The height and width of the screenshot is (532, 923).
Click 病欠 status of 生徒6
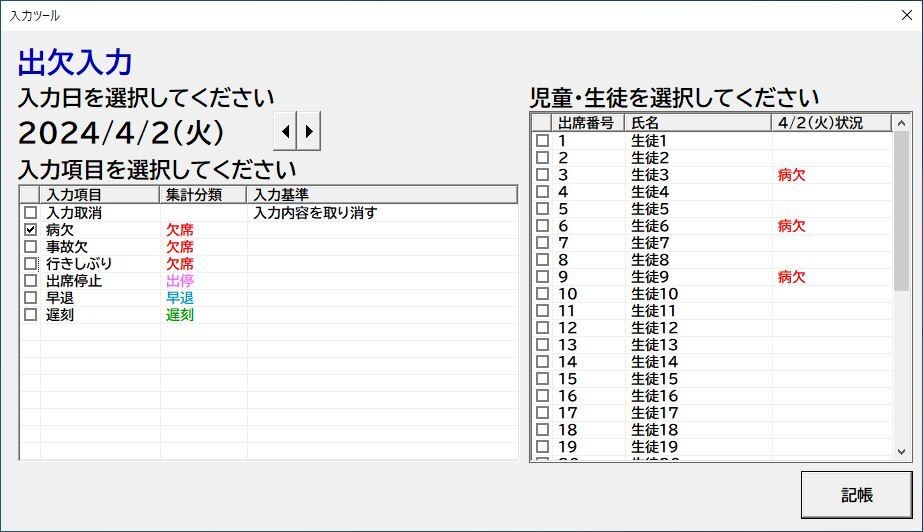click(x=791, y=226)
